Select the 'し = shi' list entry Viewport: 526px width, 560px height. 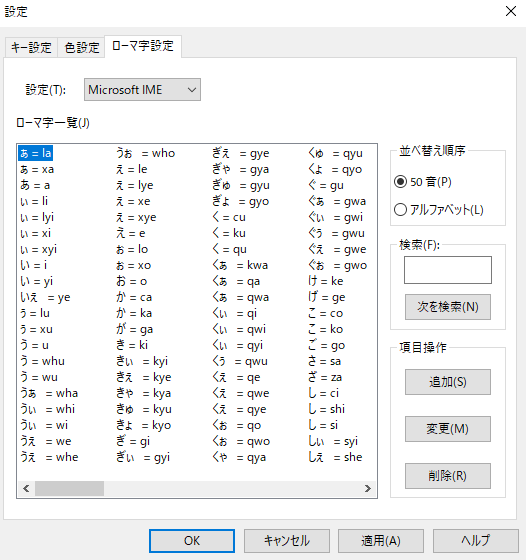tap(327, 409)
